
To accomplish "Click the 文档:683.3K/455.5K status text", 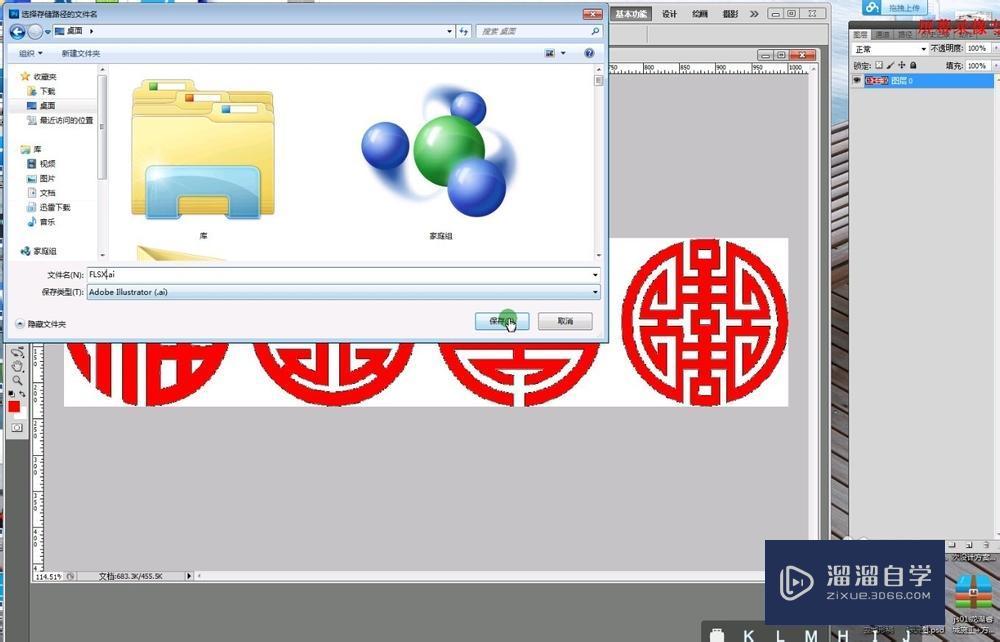I will [x=131, y=576].
